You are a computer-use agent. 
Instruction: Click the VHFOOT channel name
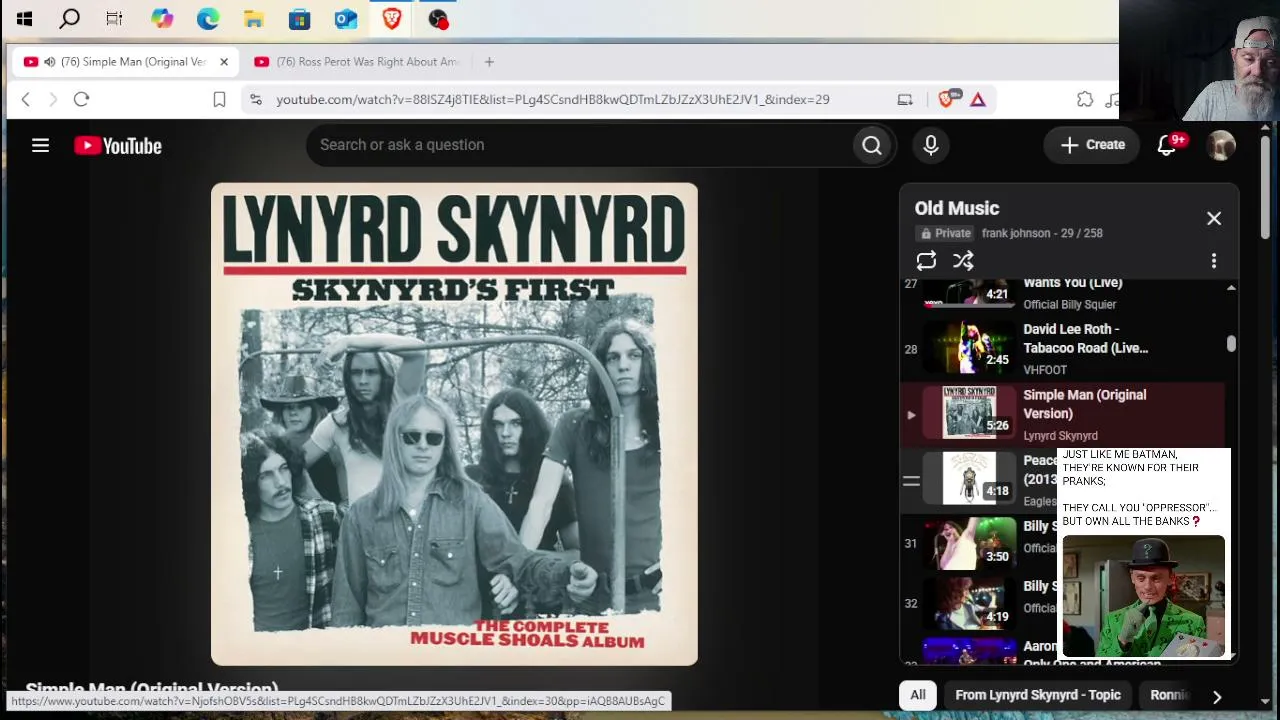[x=1045, y=370]
